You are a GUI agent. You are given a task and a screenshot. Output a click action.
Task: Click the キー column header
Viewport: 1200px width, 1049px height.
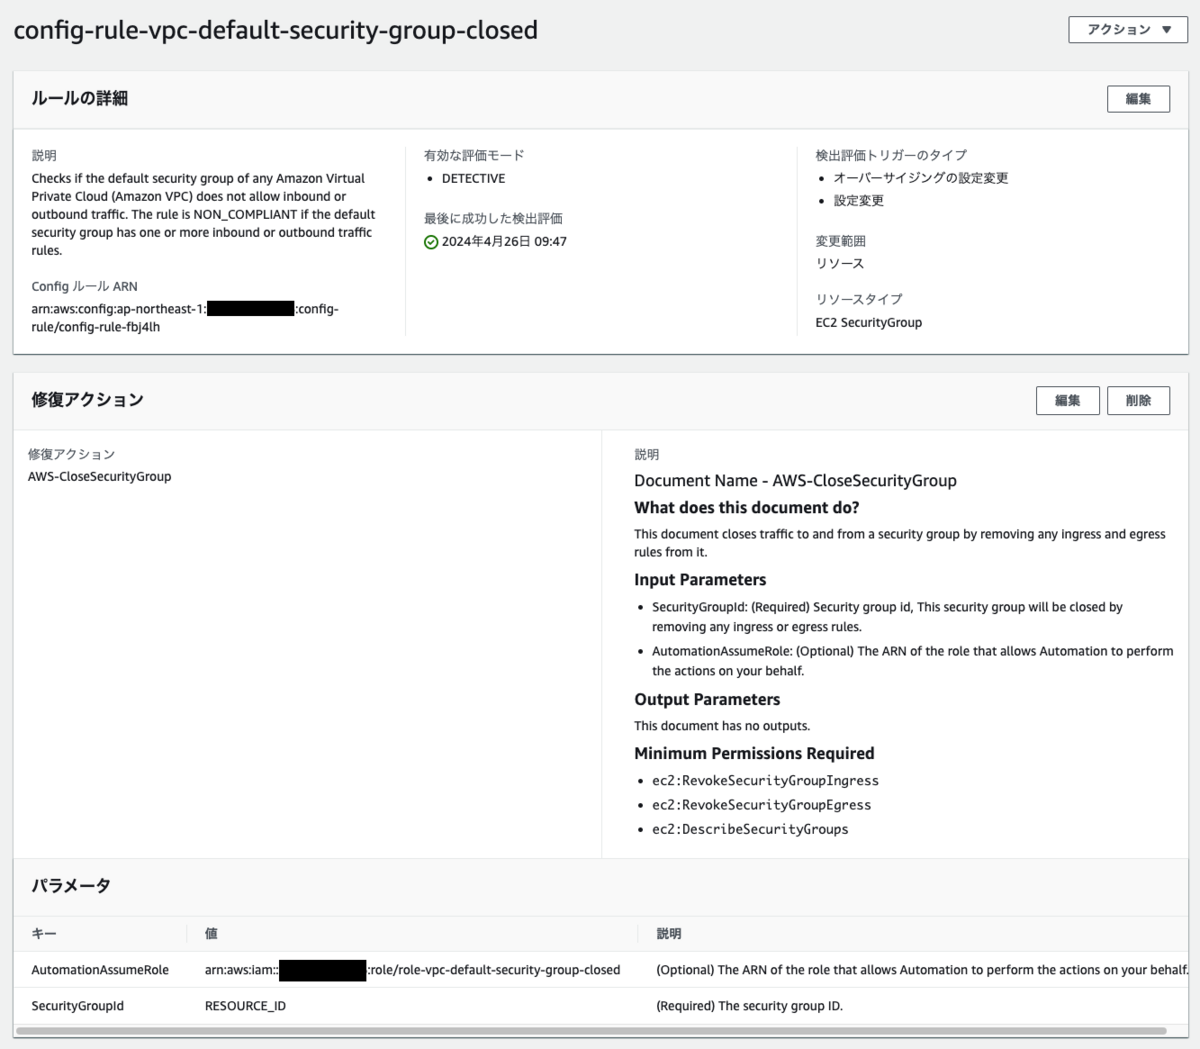(x=44, y=934)
